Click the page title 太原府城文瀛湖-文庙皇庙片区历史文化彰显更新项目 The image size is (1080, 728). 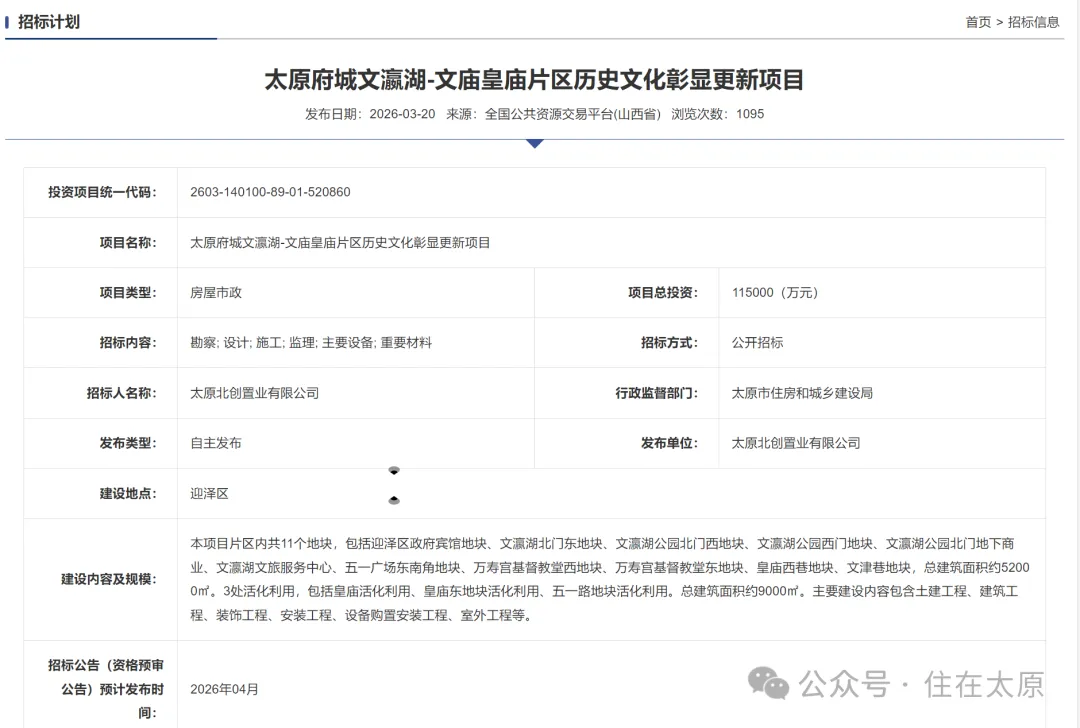point(534,80)
